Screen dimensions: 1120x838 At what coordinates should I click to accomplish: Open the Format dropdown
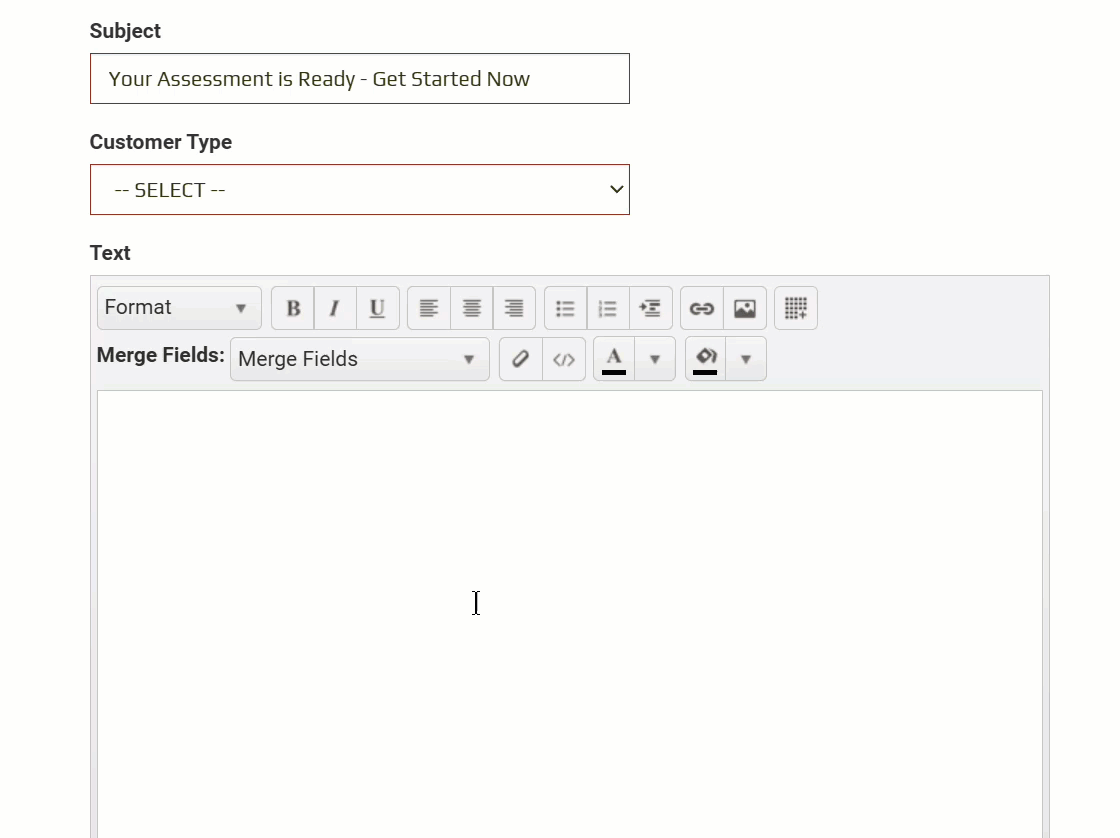[x=179, y=308]
